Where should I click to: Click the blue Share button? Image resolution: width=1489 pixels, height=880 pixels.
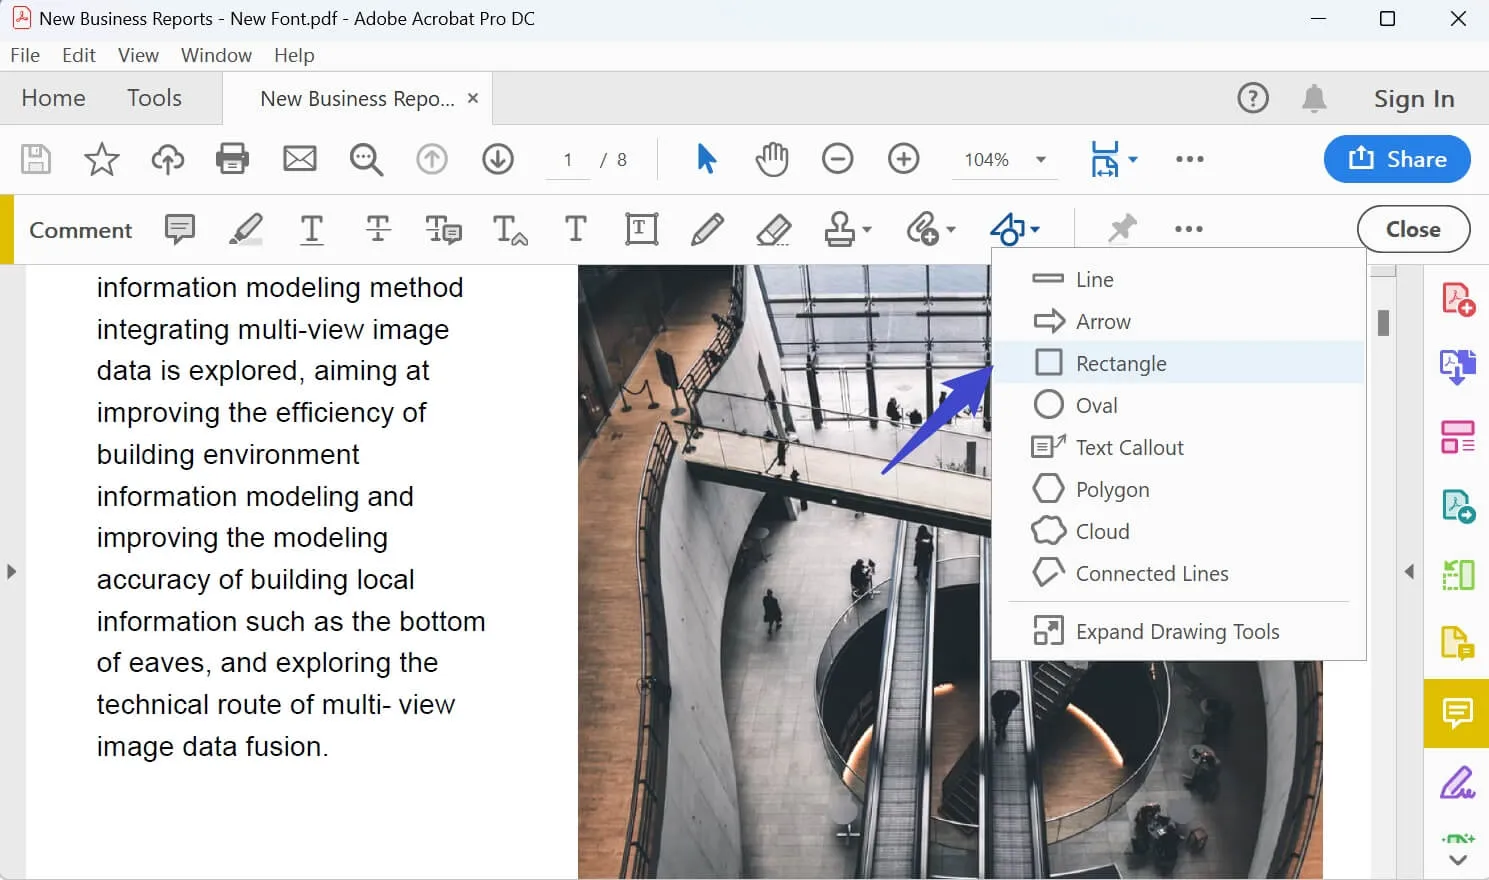1396,159
